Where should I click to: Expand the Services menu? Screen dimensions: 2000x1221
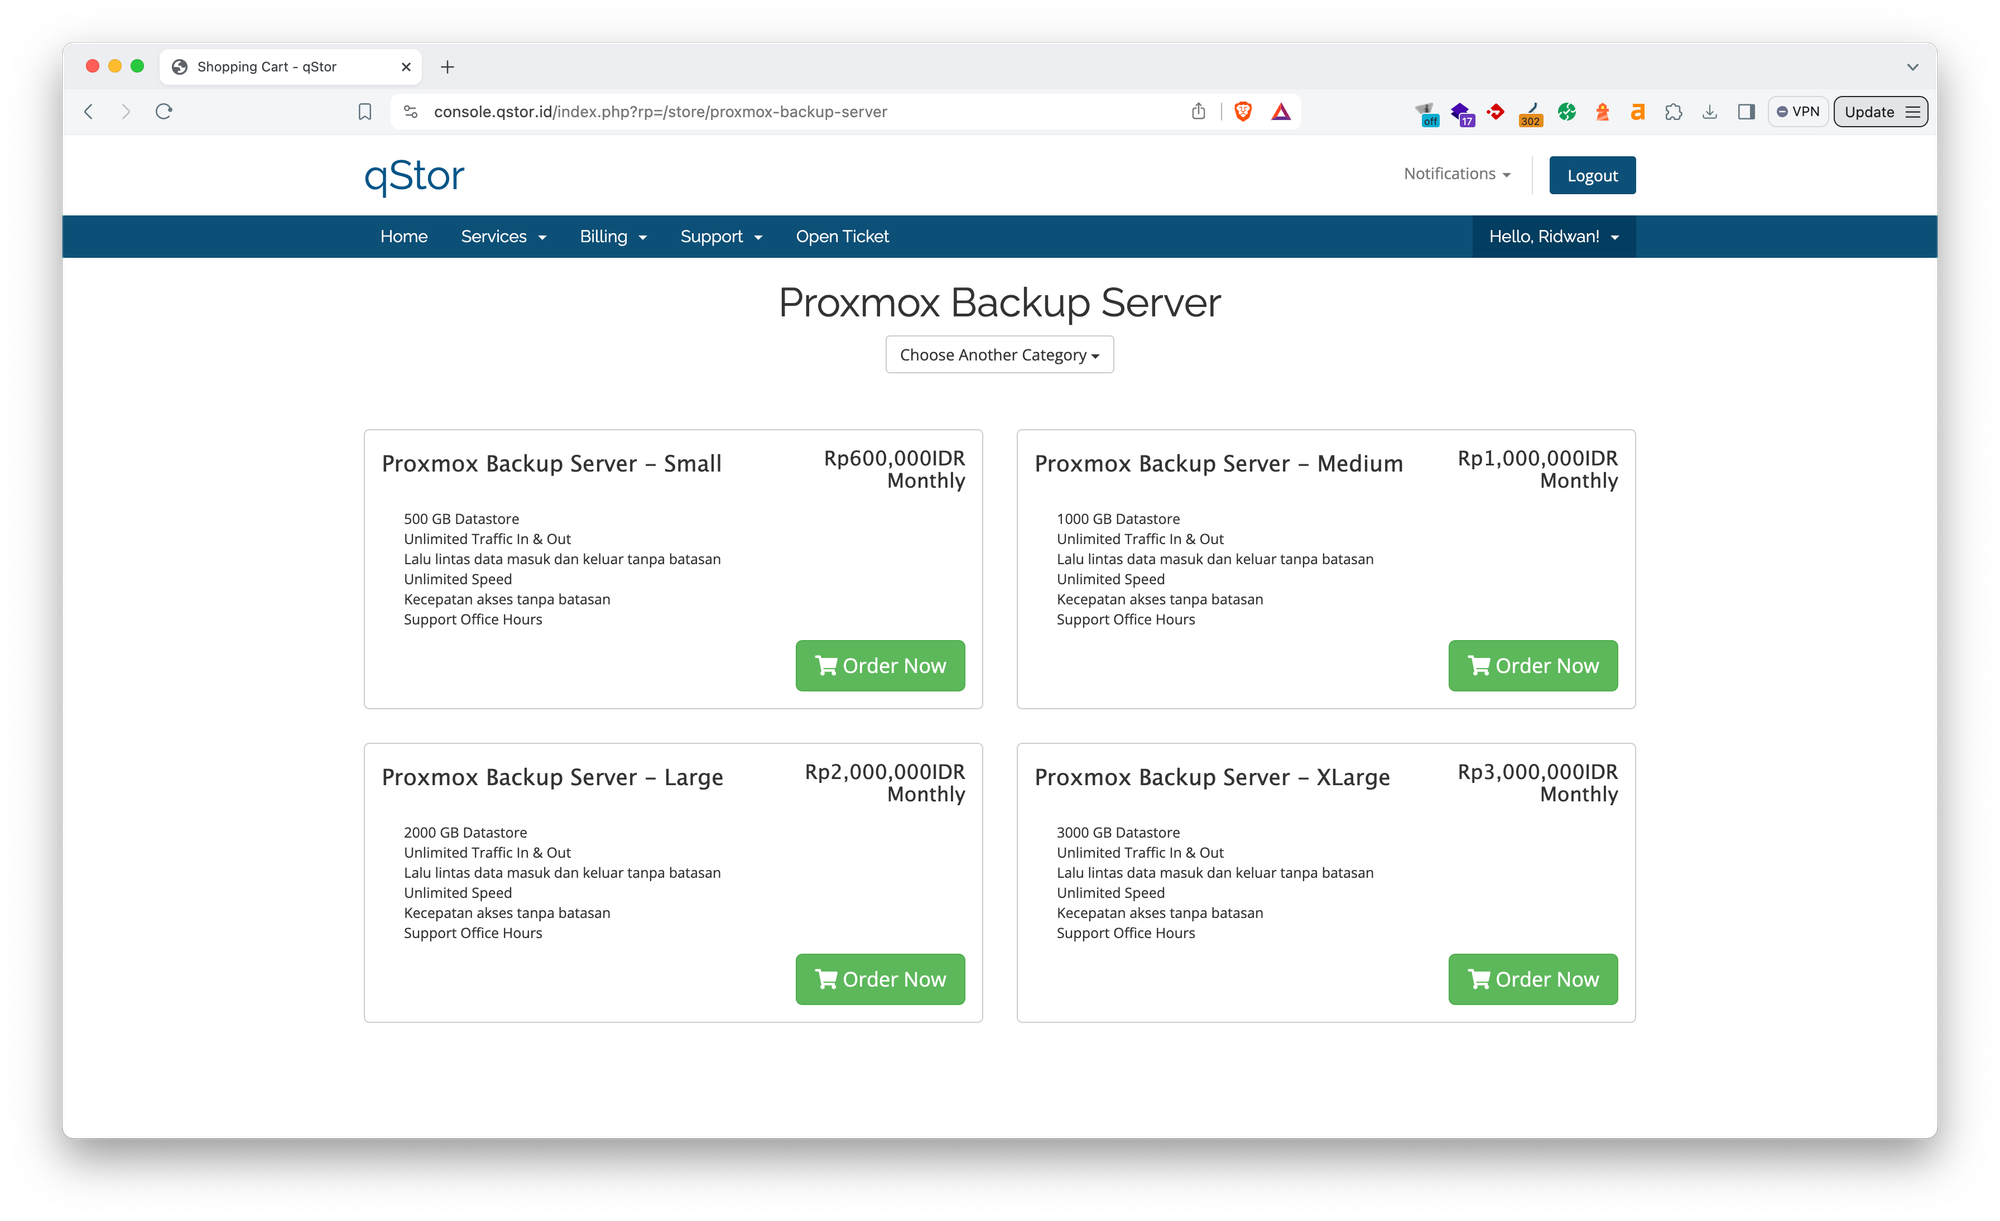coord(504,236)
